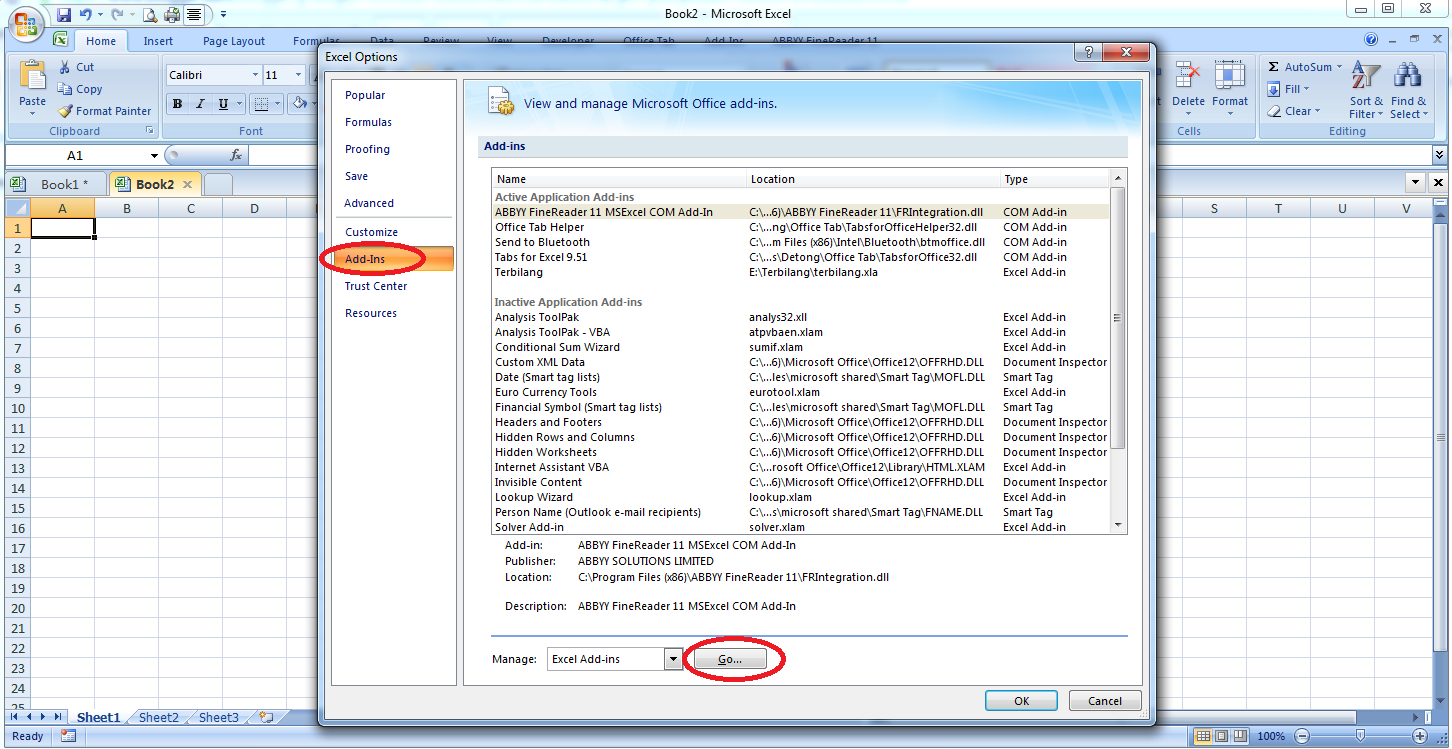Cut selection with the scissors icon
This screenshot has height=749, width=1452.
tap(65, 67)
